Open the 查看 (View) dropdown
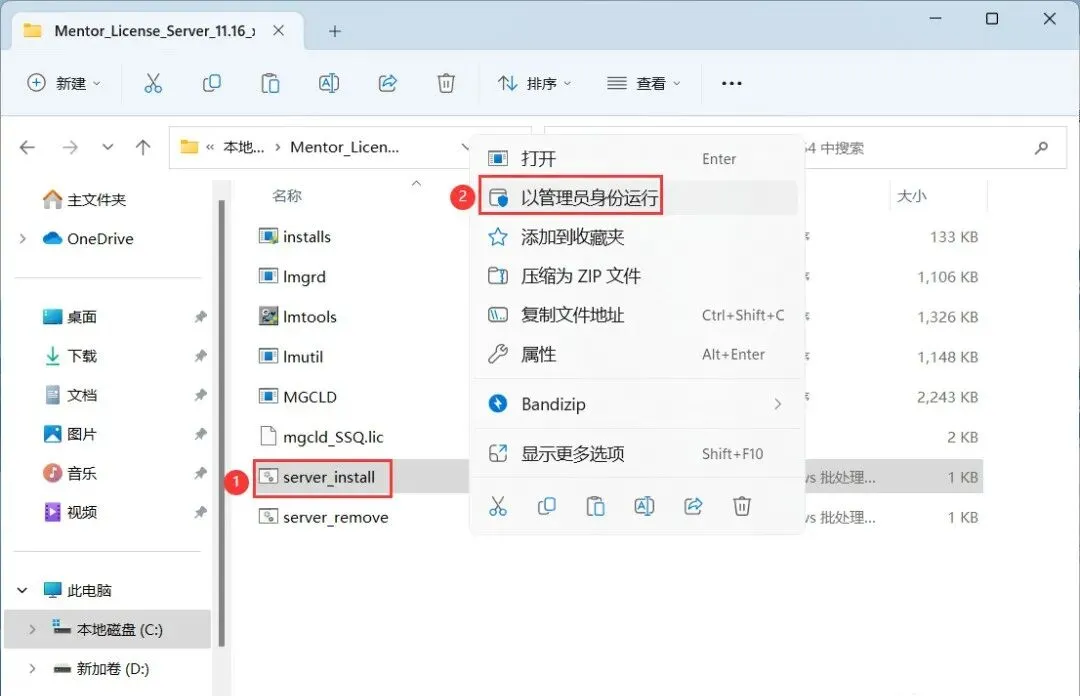This screenshot has height=696, width=1080. click(x=643, y=83)
